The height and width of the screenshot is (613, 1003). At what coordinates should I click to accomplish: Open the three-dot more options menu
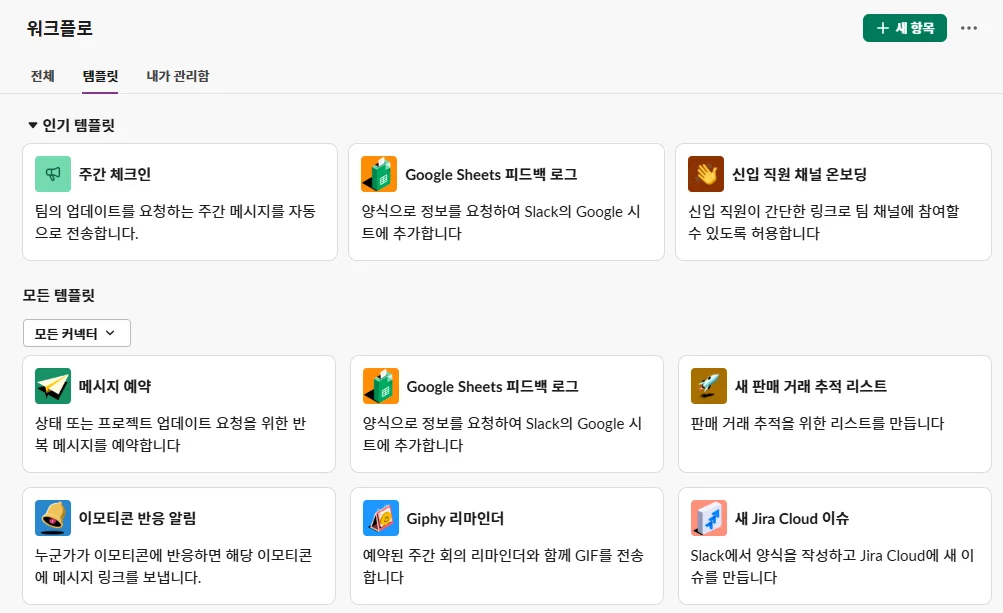968,28
